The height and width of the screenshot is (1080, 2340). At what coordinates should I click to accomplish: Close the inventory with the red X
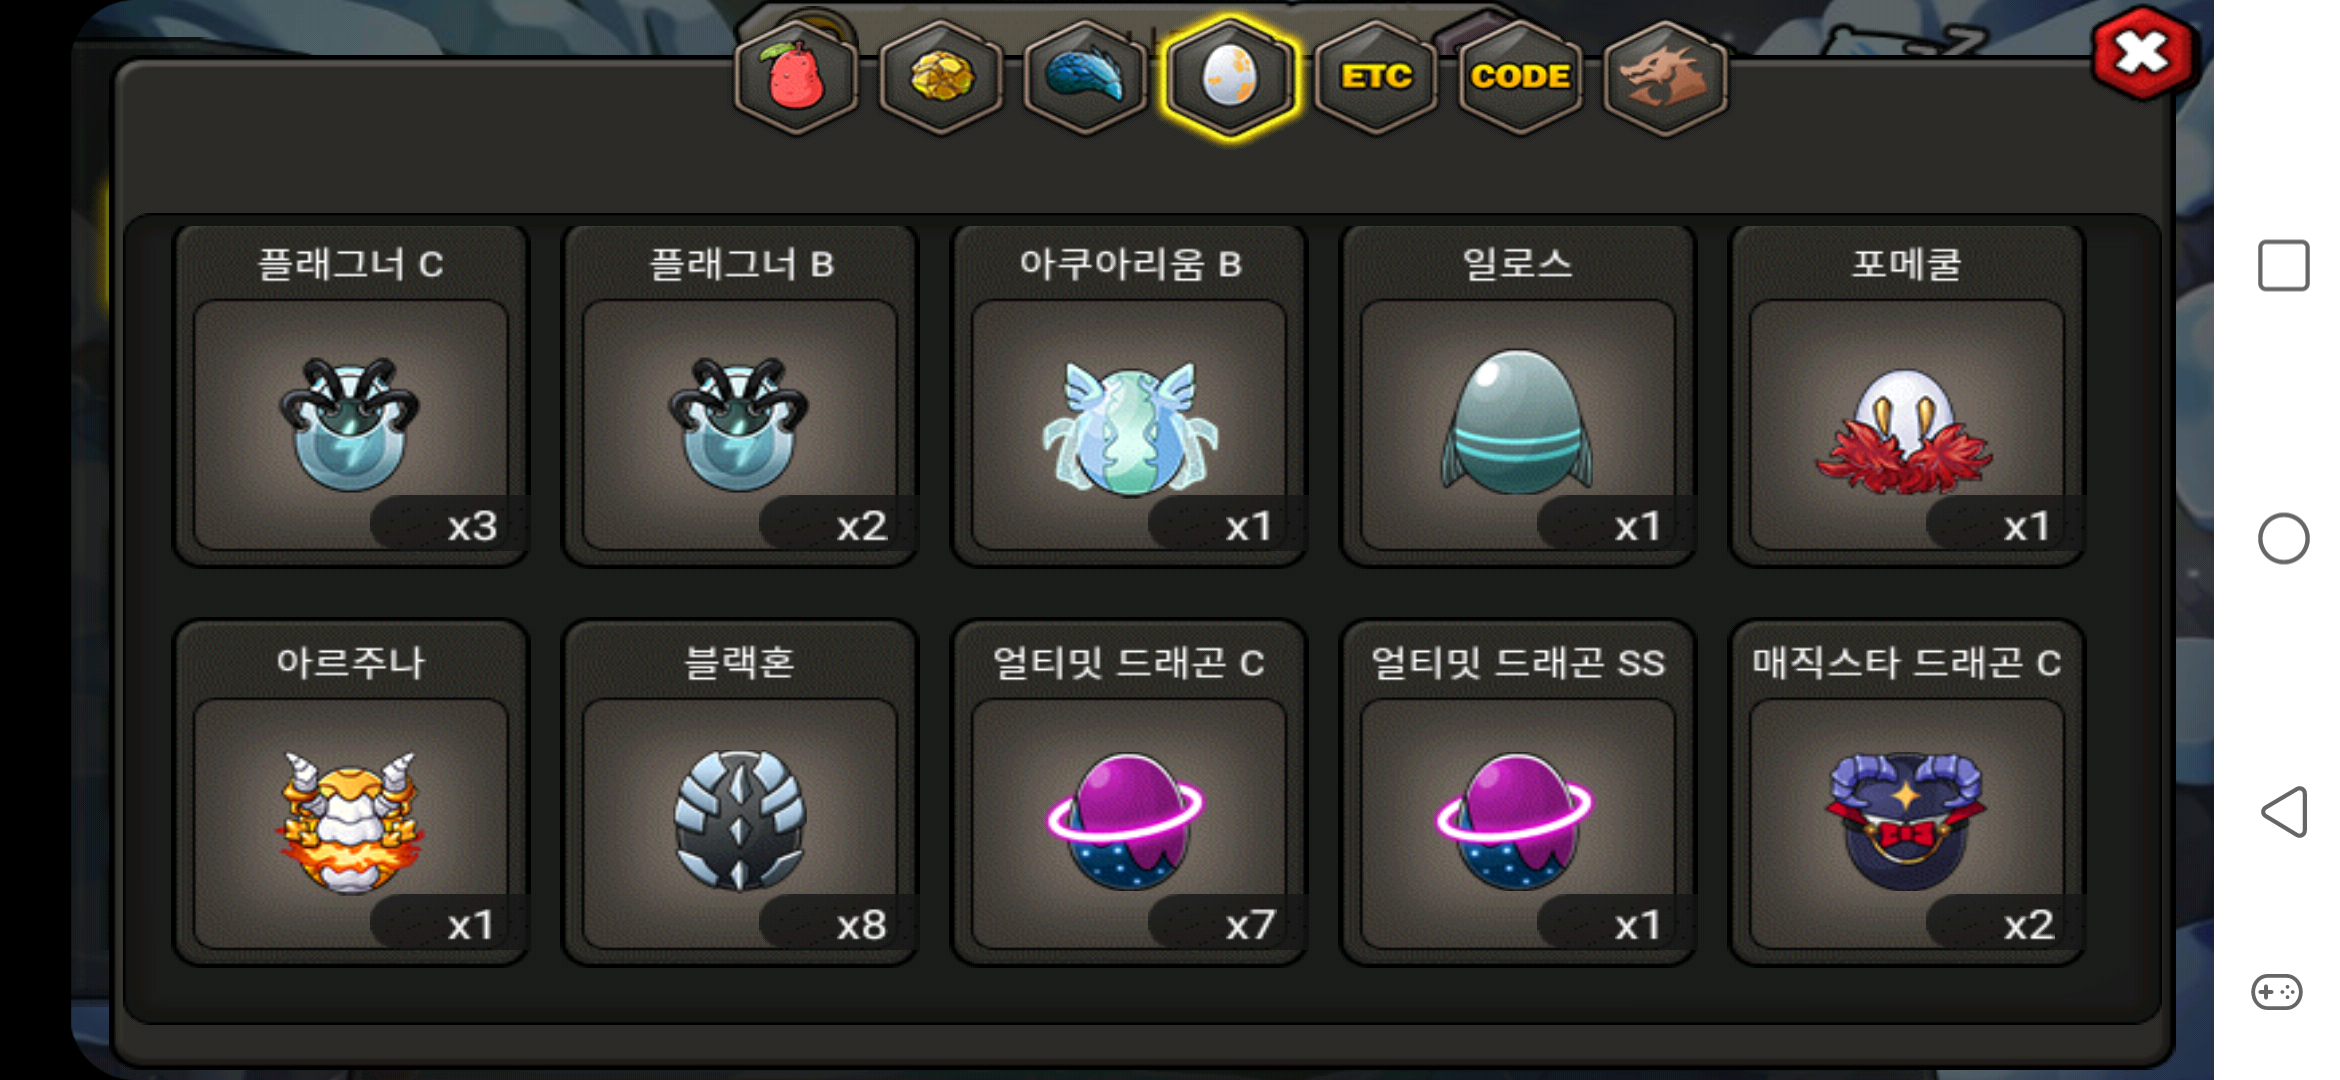click(2143, 53)
